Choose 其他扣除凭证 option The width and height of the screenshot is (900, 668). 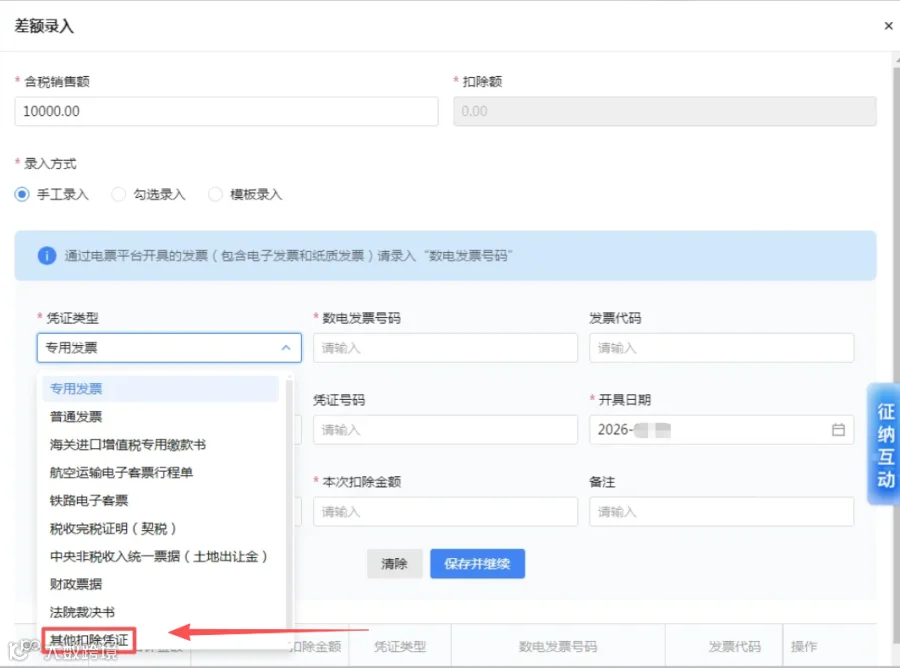point(89,640)
